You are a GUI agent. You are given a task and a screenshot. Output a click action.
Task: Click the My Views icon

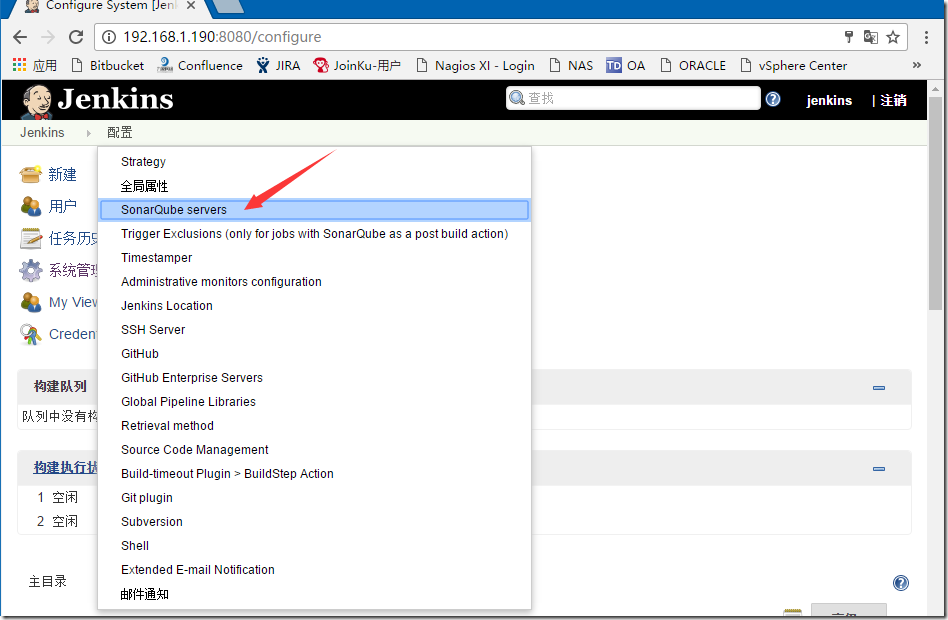[x=30, y=302]
